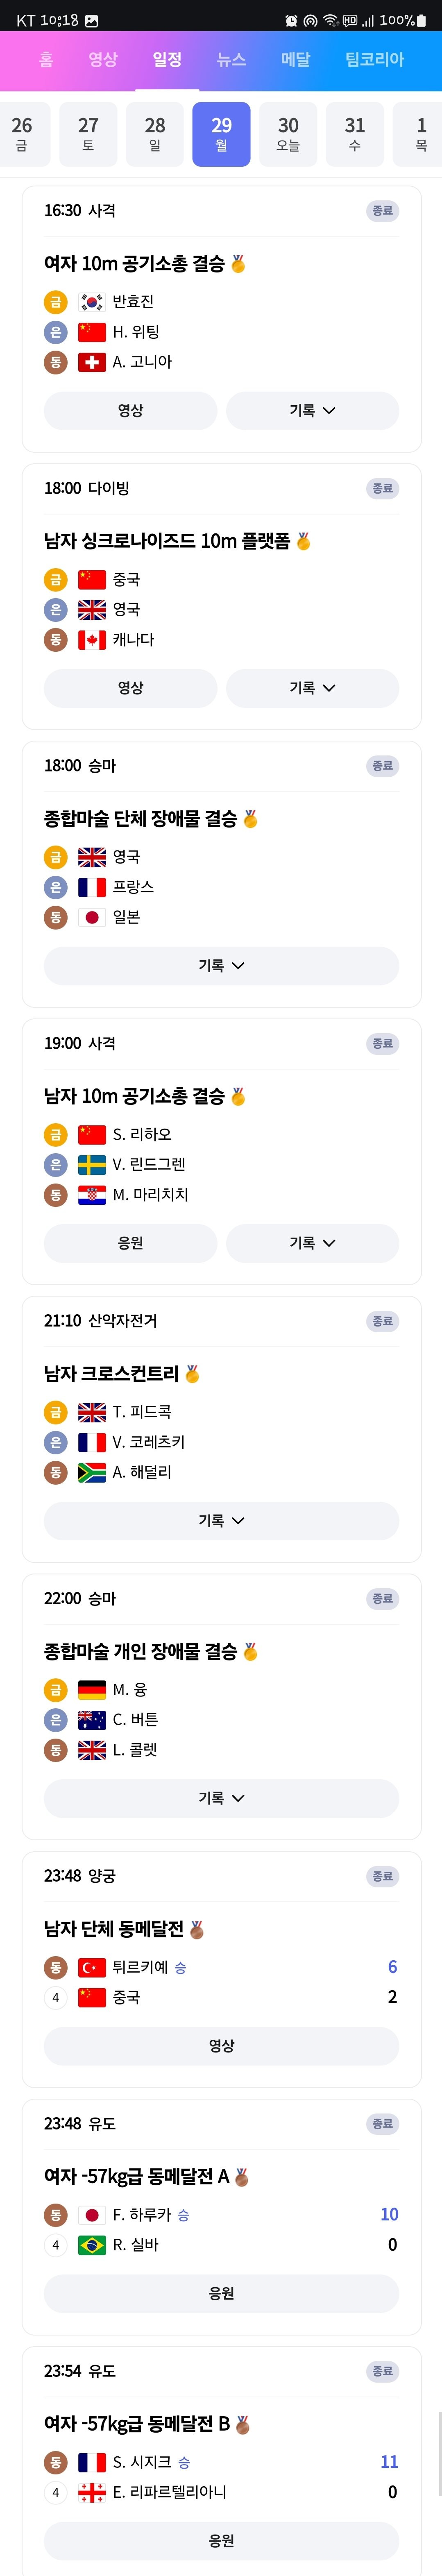Tap the gold medal icon beside 여자 10m 공기소총 결승
The width and height of the screenshot is (442, 2576).
(x=238, y=264)
